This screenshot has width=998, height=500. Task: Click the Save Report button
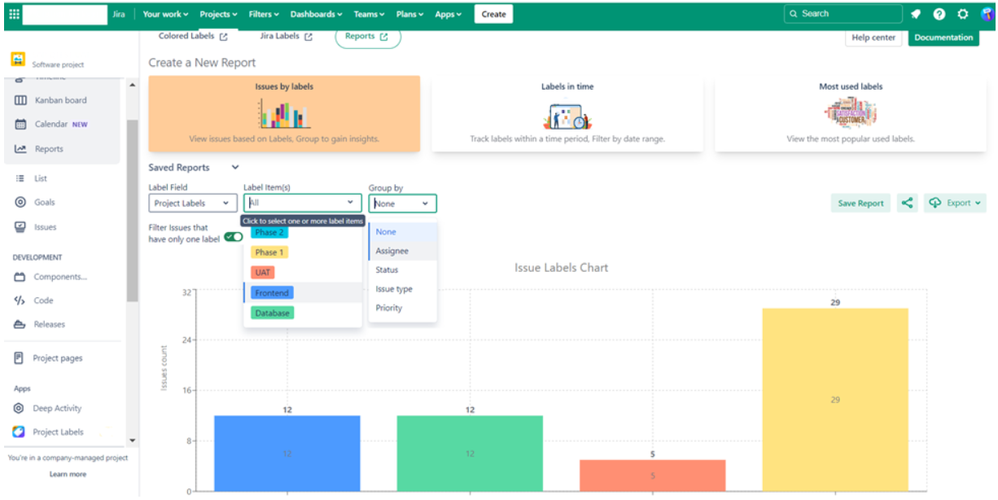[x=861, y=203]
